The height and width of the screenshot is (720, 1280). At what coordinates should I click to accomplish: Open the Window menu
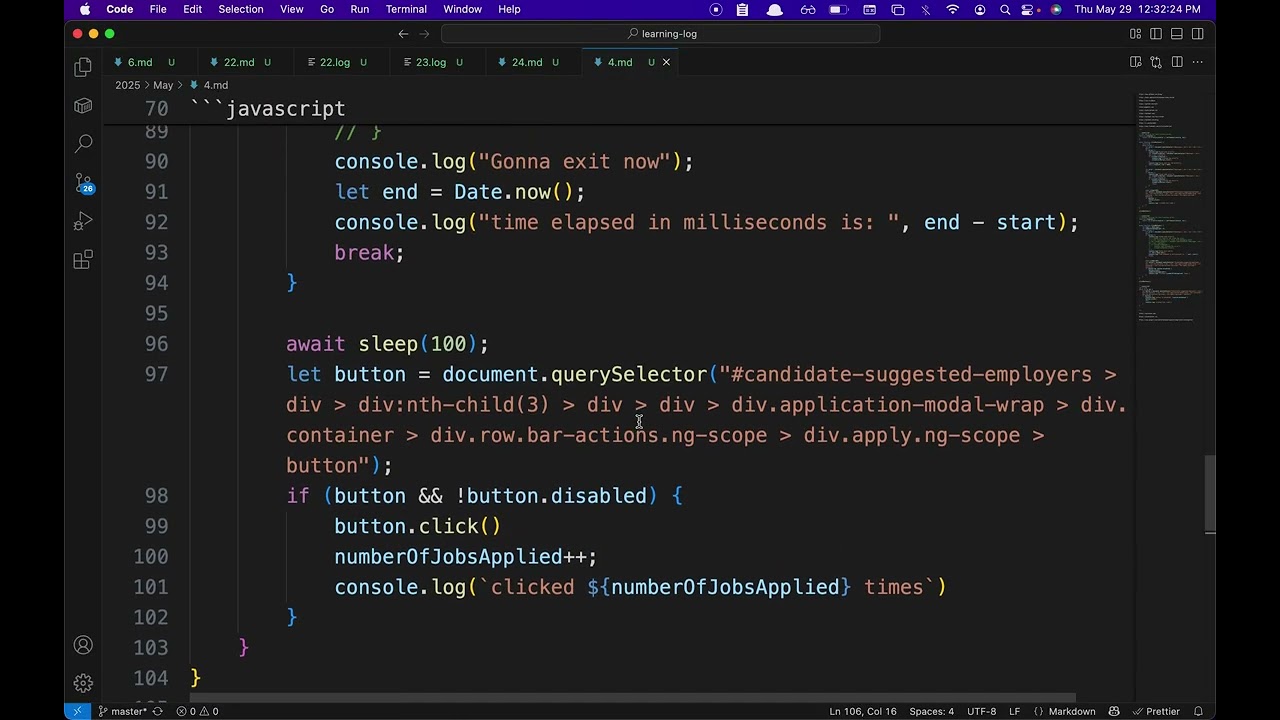462,9
